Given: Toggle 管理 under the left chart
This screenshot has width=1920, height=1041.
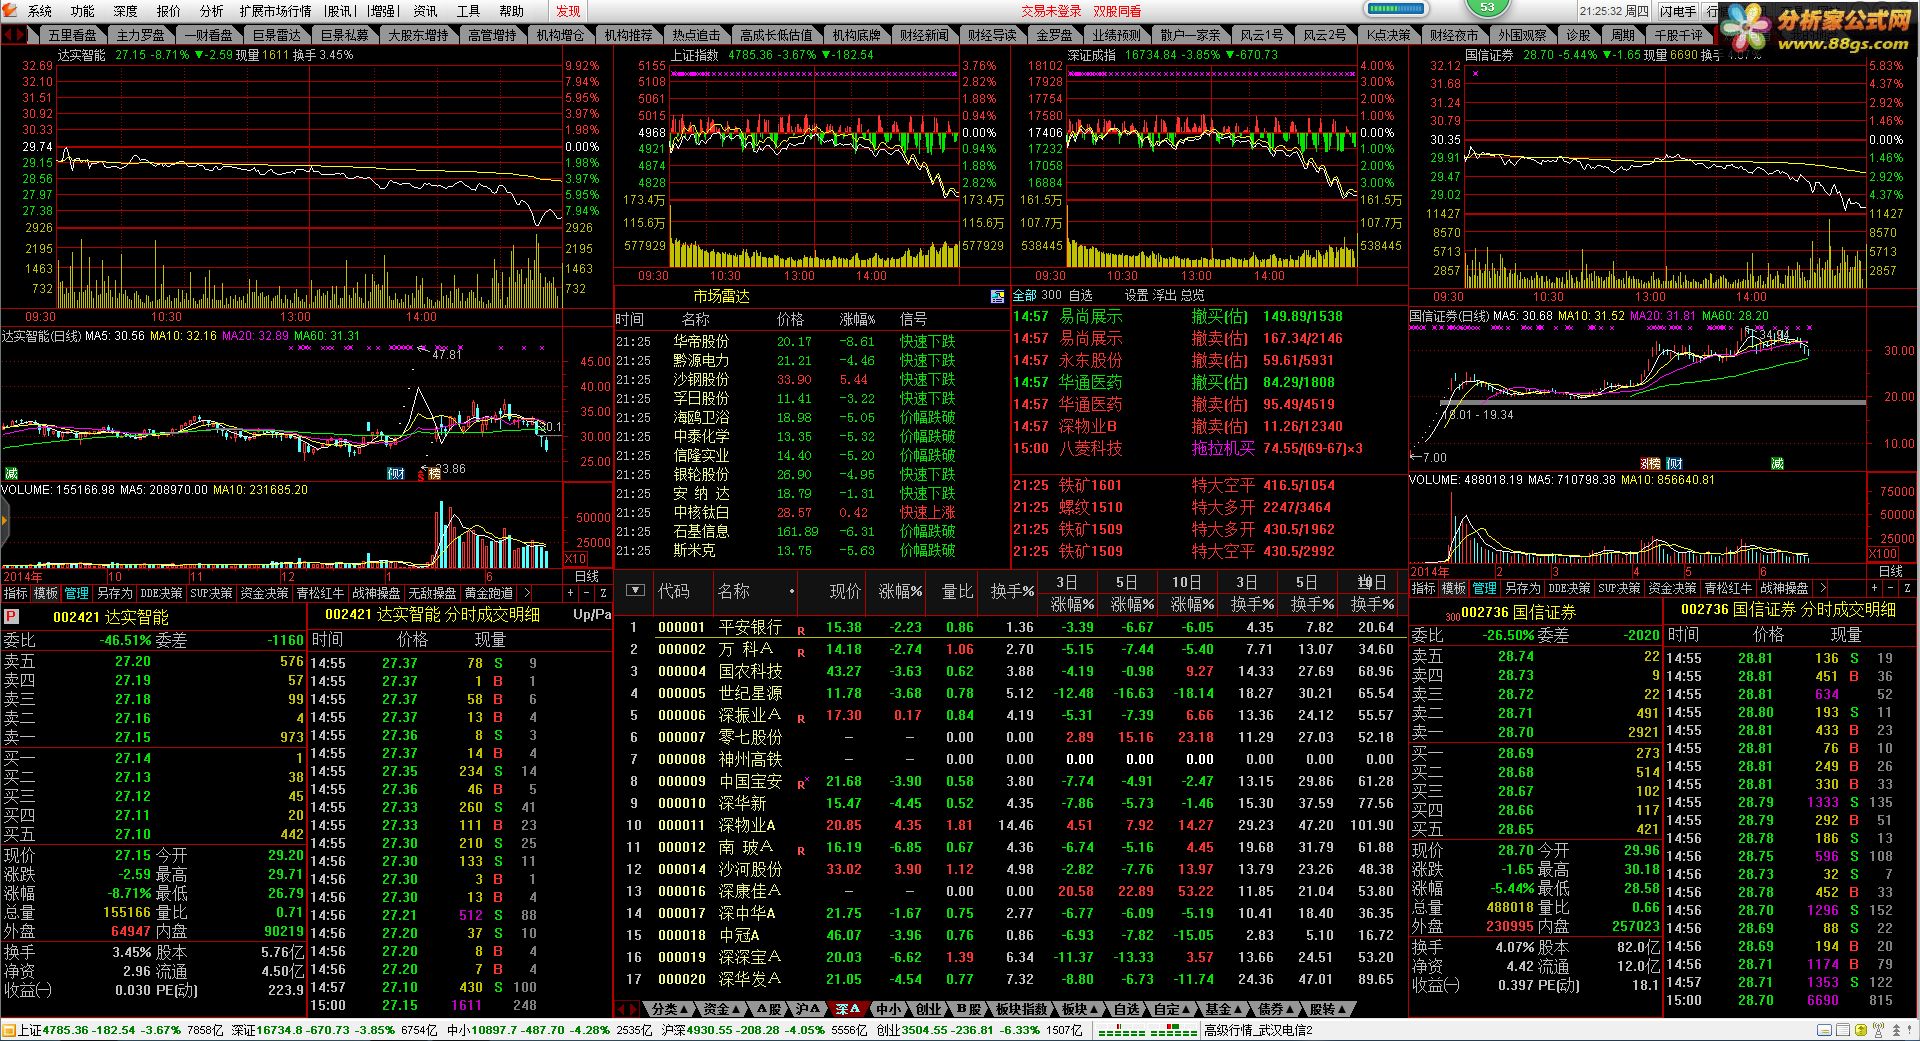Looking at the screenshot, I should pyautogui.click(x=77, y=593).
